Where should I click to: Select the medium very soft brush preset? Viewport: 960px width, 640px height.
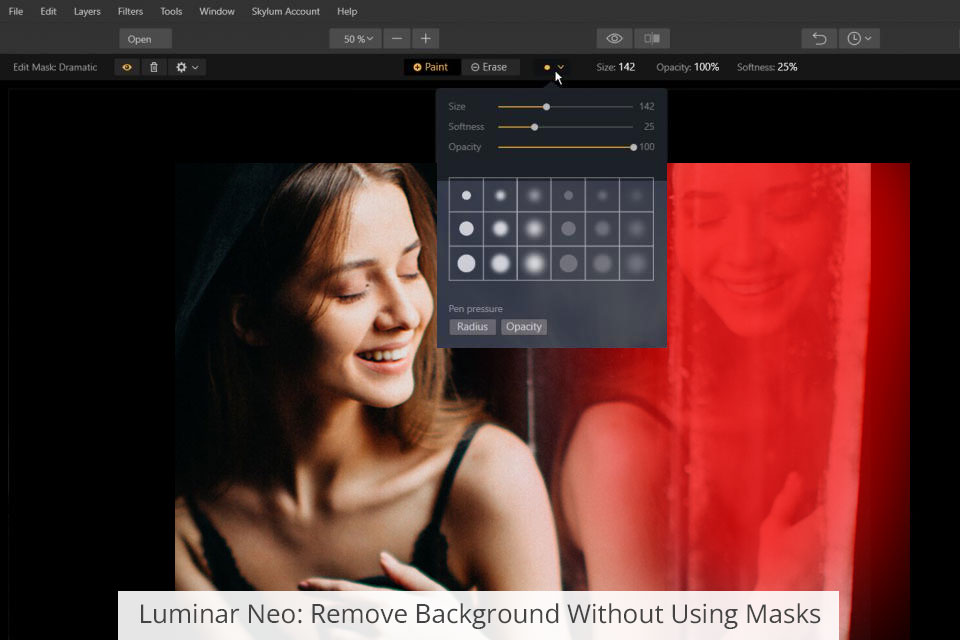click(534, 229)
